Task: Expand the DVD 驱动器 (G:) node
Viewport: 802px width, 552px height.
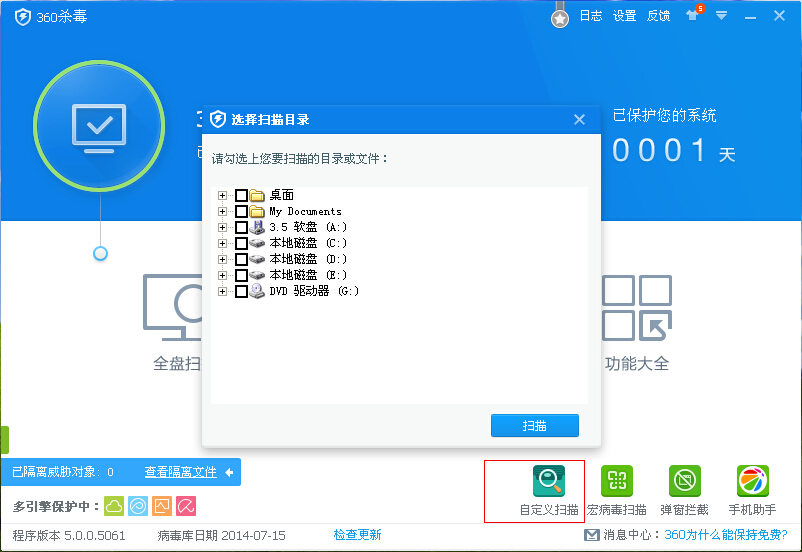Action: pyautogui.click(x=222, y=291)
